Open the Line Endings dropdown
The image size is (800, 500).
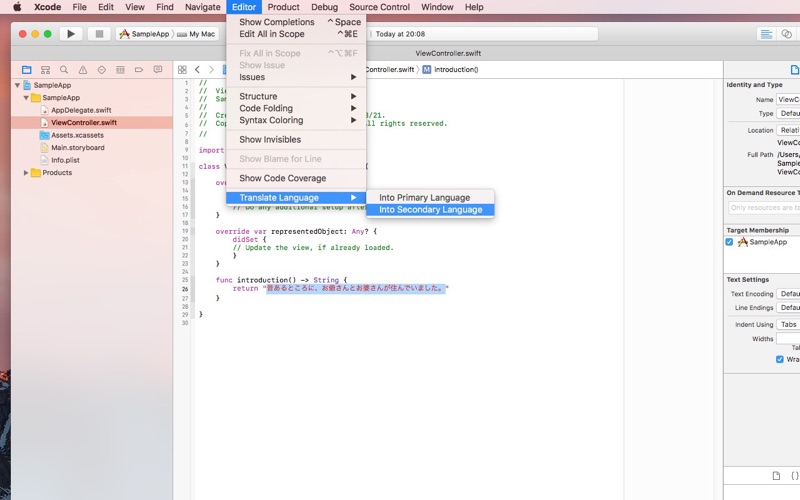click(788, 308)
